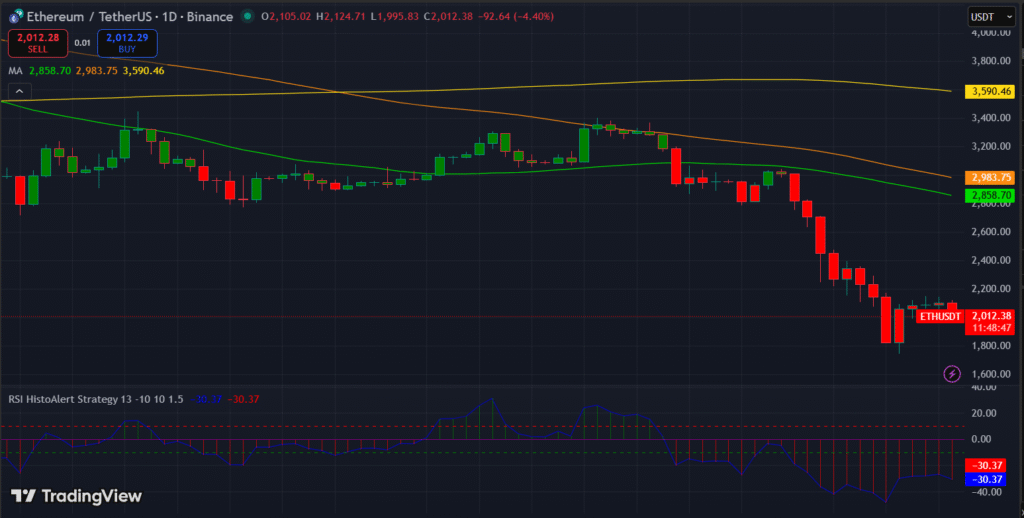Viewport: 1024px width, 518px height.
Task: Collapse the indicator legend with the chevron
Action: (x=16, y=91)
